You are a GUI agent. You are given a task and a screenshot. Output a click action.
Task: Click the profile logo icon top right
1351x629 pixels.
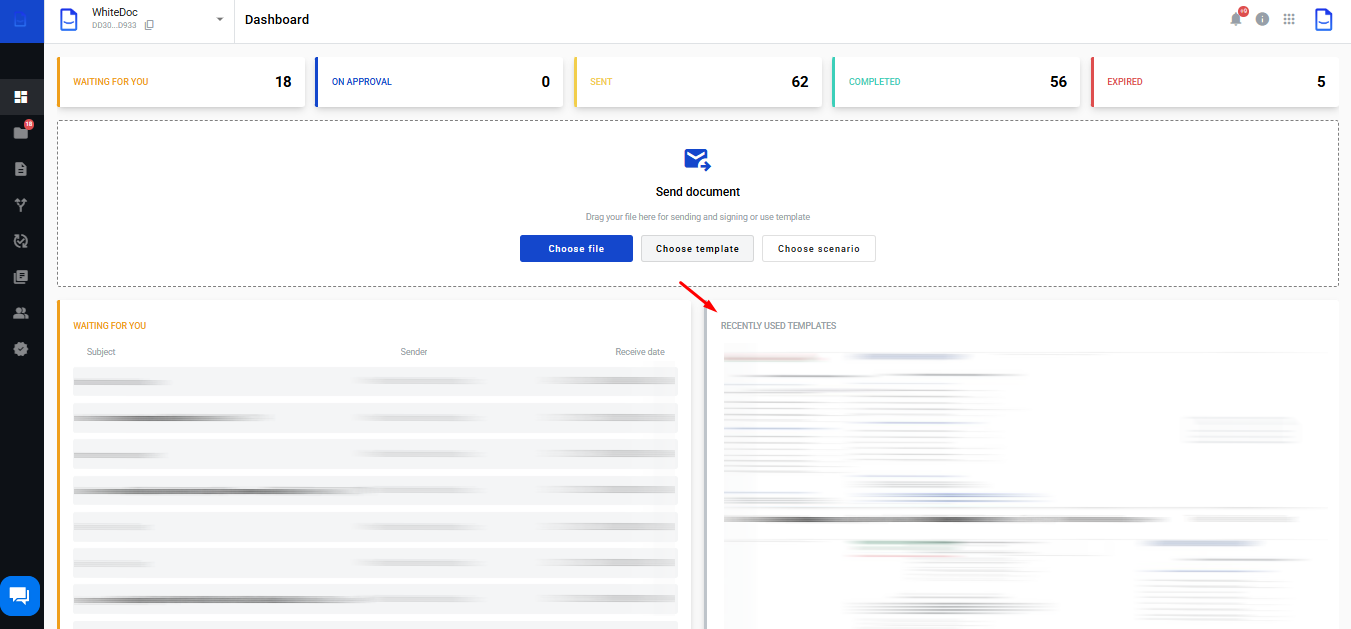(1323, 20)
